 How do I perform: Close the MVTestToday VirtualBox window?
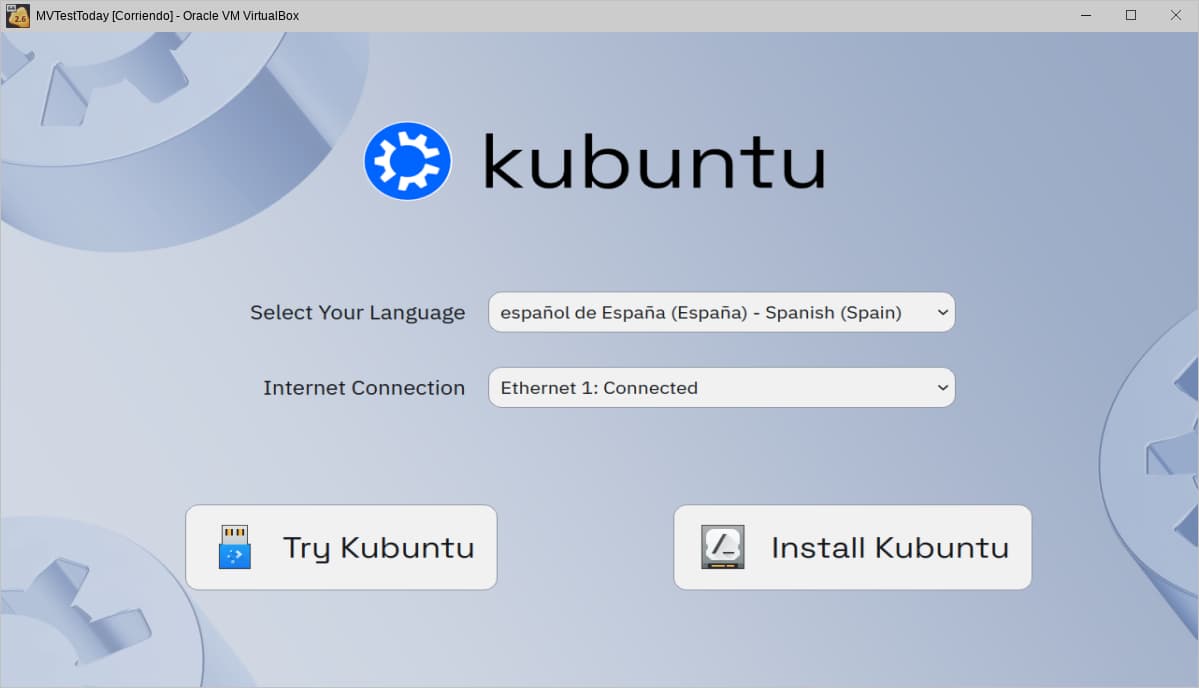tap(1176, 15)
